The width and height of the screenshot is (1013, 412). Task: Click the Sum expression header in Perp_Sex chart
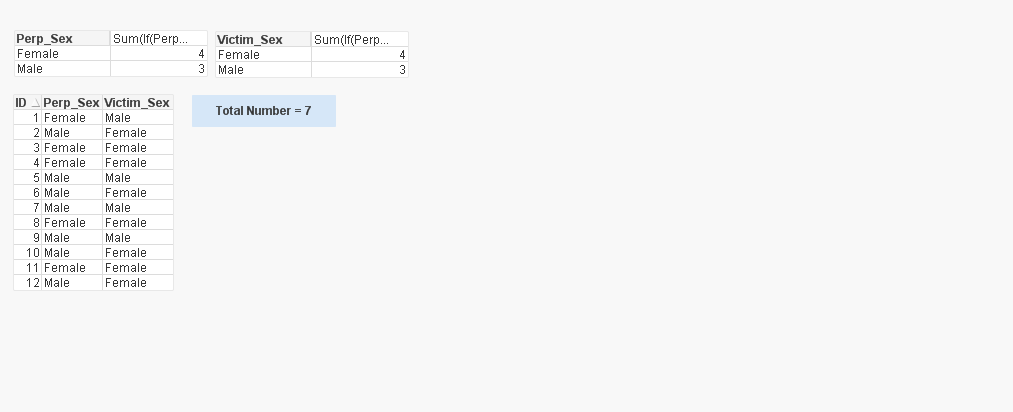[x=151, y=39]
